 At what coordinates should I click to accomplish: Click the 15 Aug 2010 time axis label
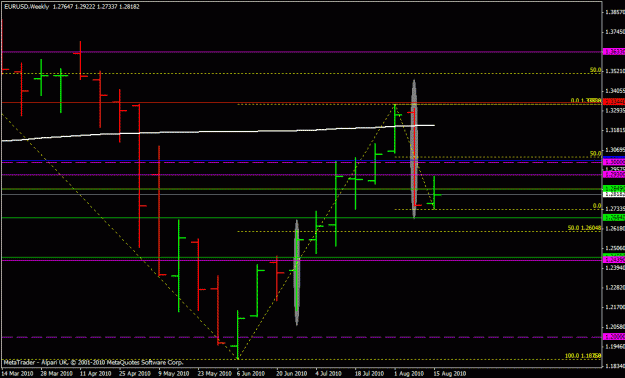[x=449, y=374]
